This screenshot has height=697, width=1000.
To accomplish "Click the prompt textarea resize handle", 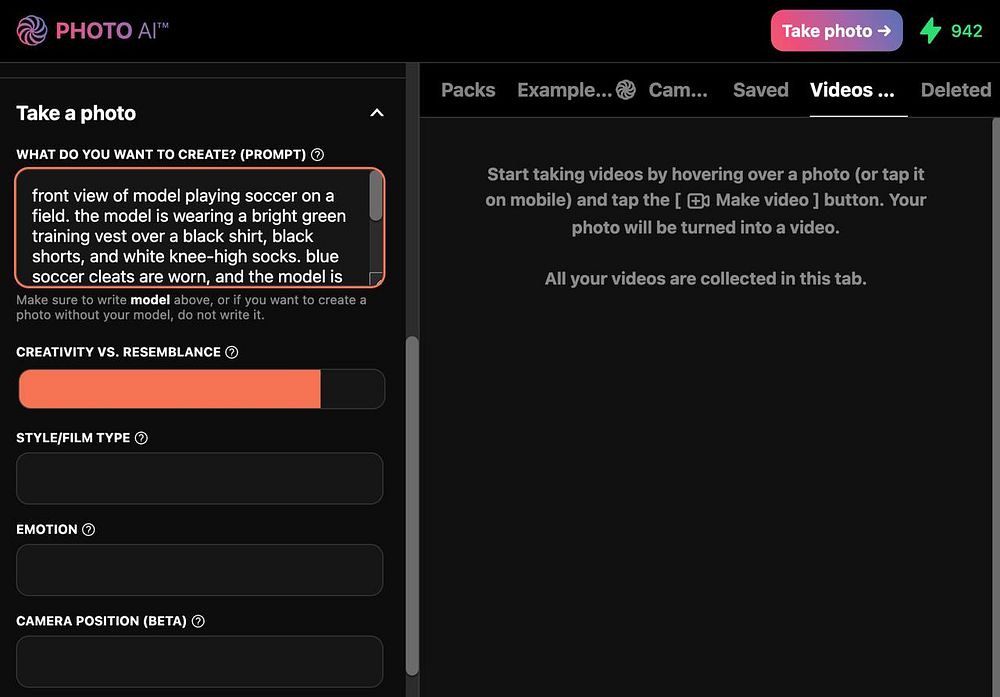I will click(376, 279).
